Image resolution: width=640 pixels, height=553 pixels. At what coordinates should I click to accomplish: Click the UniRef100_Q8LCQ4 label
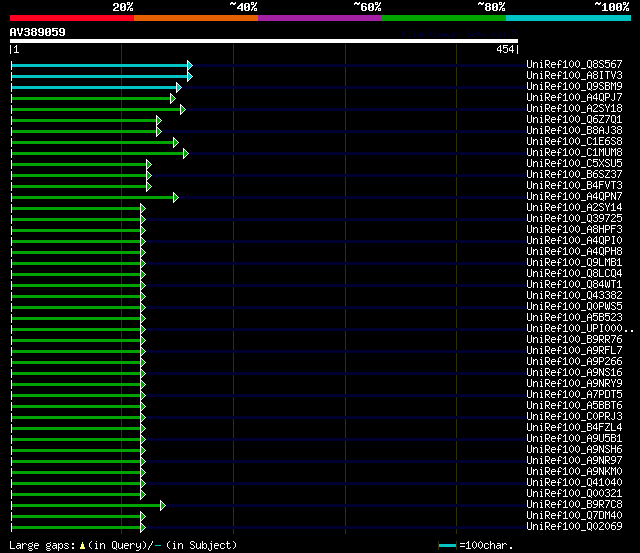(574, 274)
